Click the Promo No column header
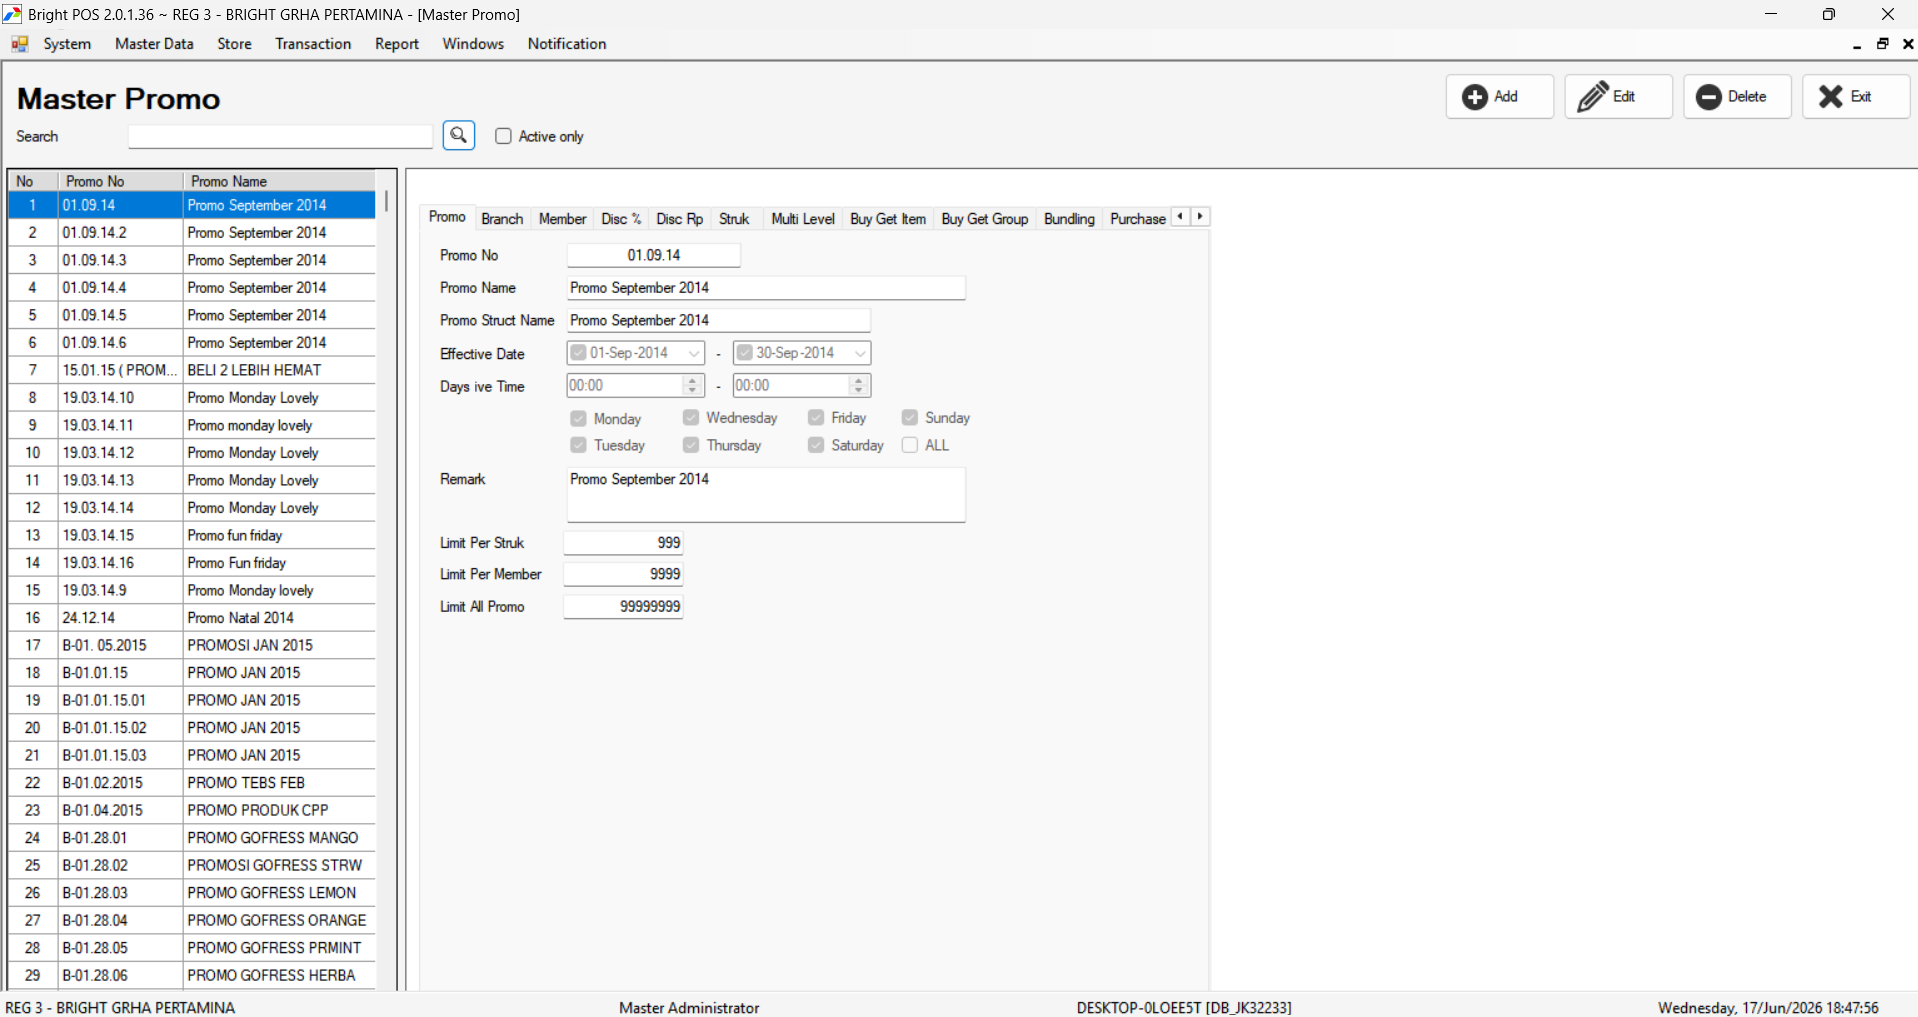 [x=121, y=181]
